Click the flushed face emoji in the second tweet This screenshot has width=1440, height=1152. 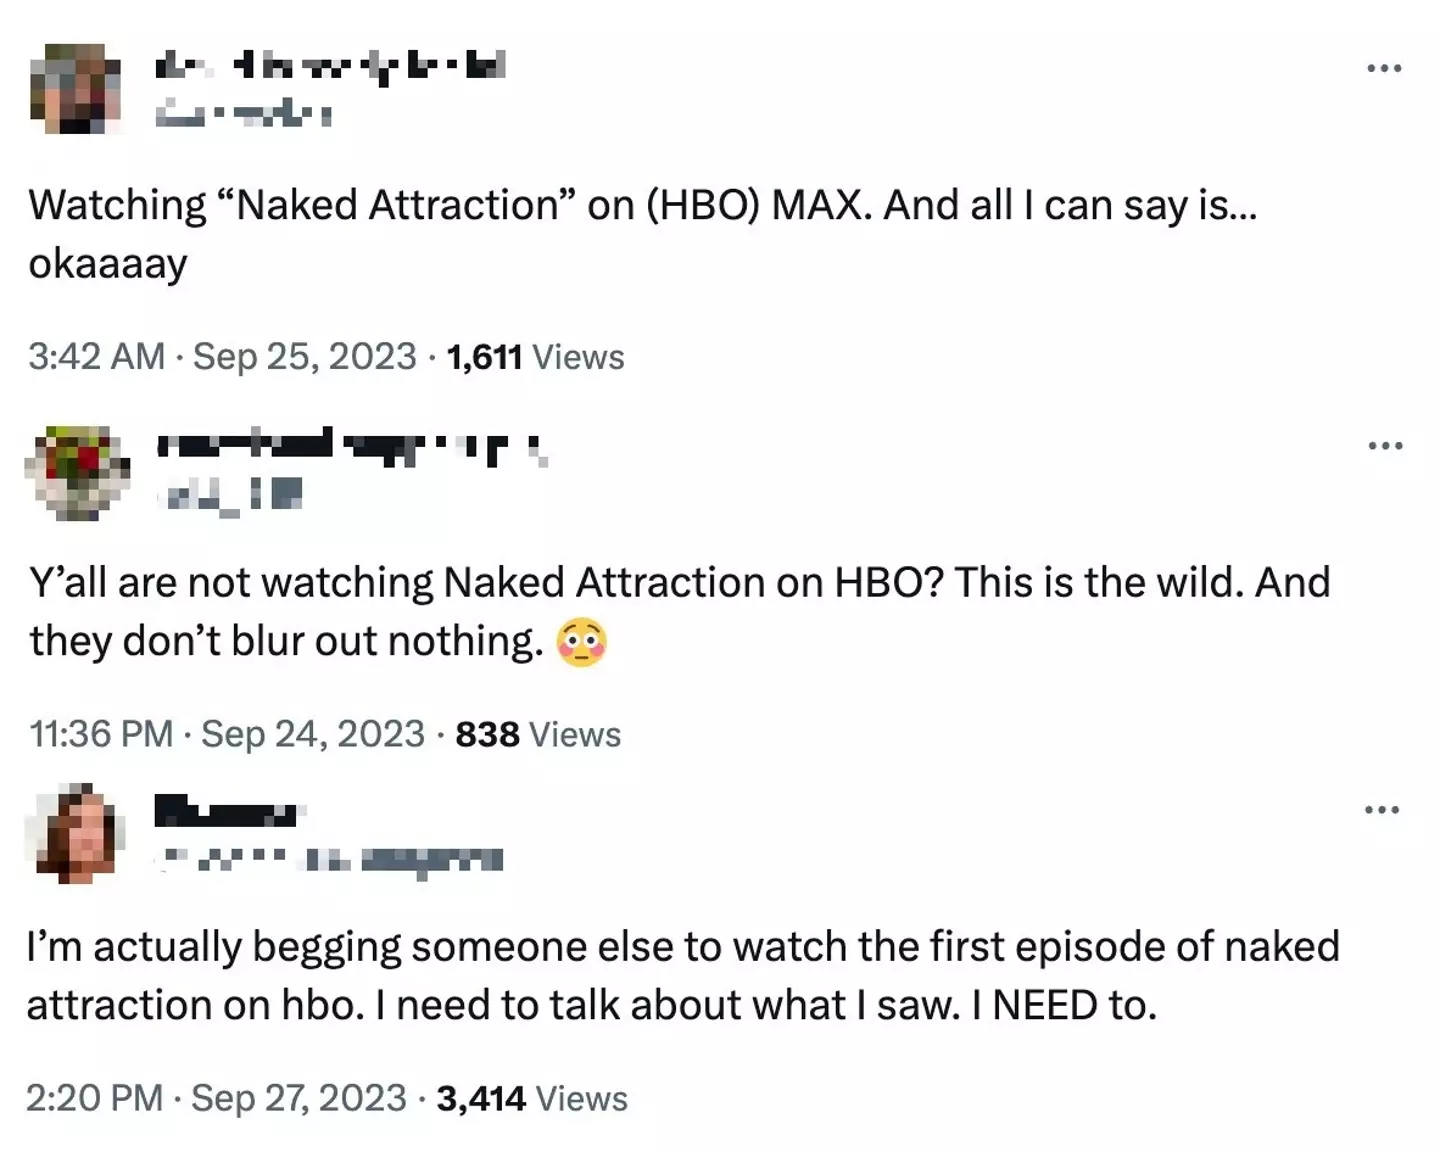tap(582, 644)
